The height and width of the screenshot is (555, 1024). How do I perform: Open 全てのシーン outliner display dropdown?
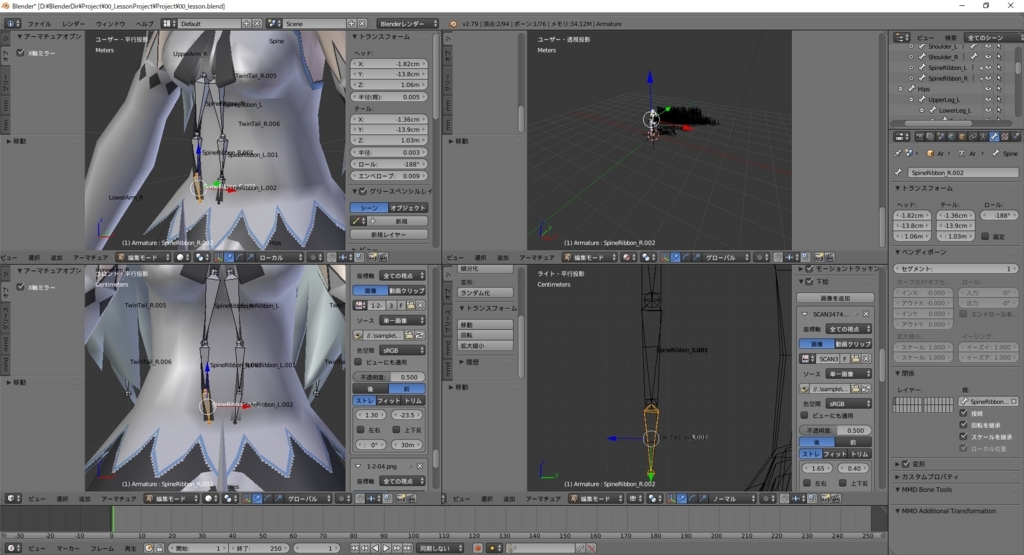tap(993, 37)
